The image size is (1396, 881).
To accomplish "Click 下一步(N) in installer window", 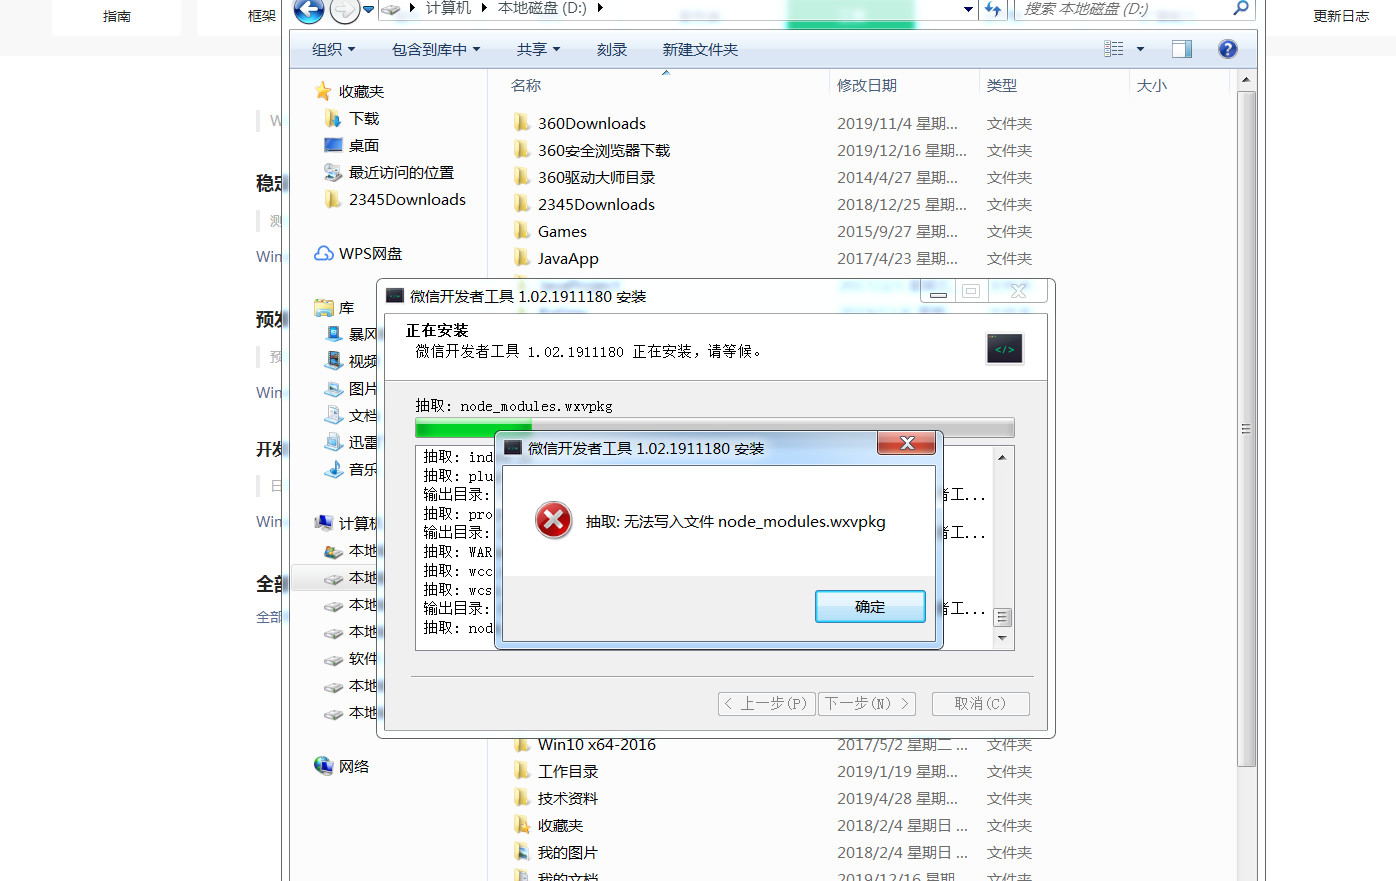I will pyautogui.click(x=867, y=703).
